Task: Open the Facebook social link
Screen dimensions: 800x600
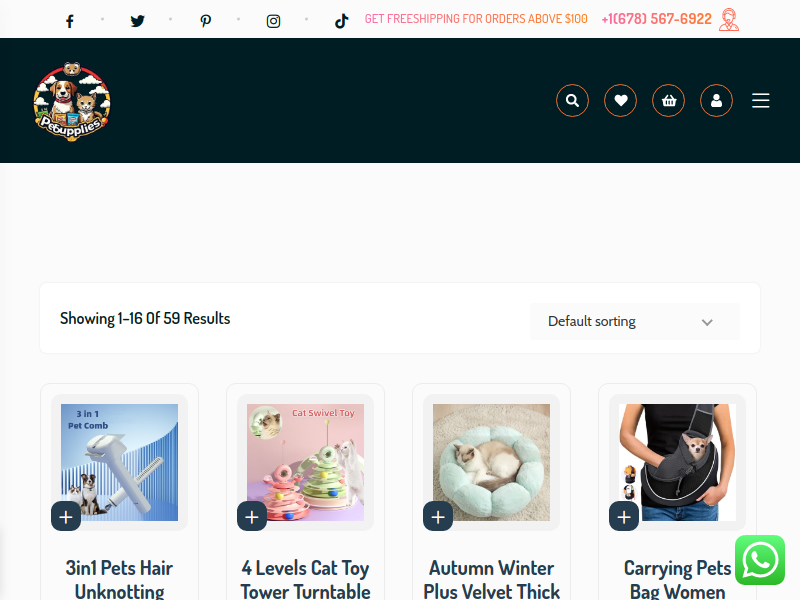Action: (x=69, y=21)
